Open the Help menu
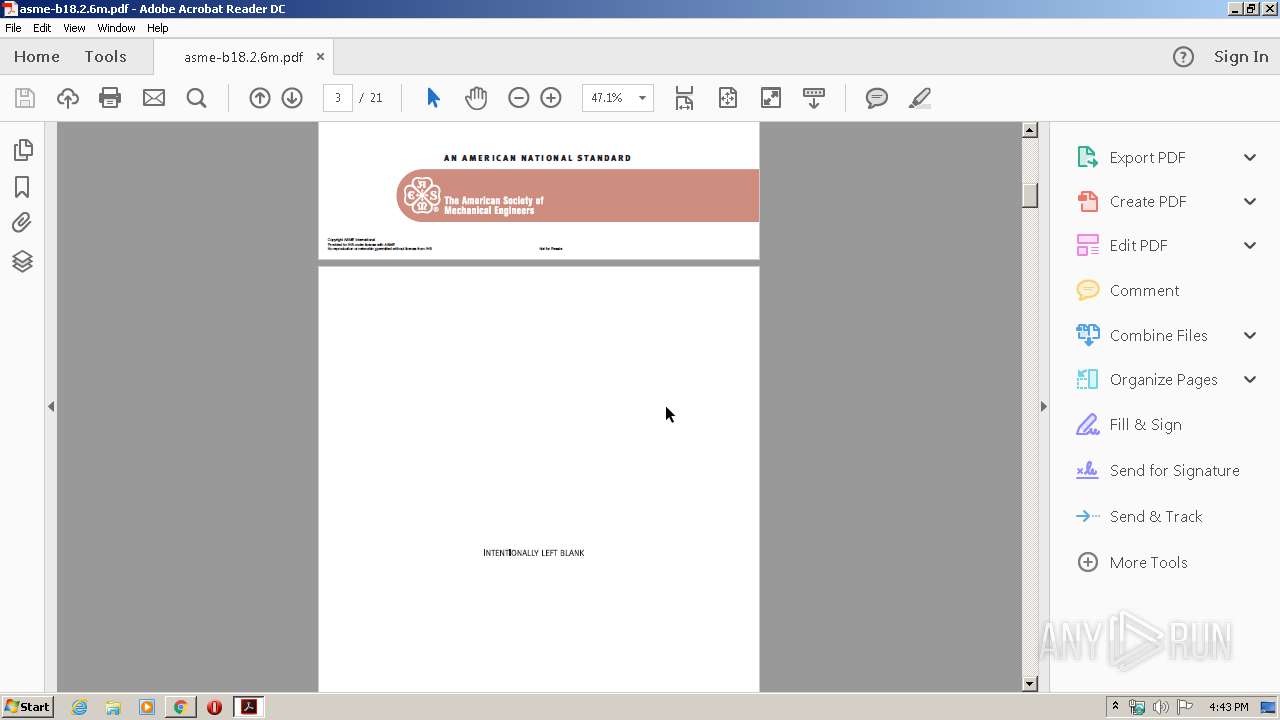 tap(158, 28)
